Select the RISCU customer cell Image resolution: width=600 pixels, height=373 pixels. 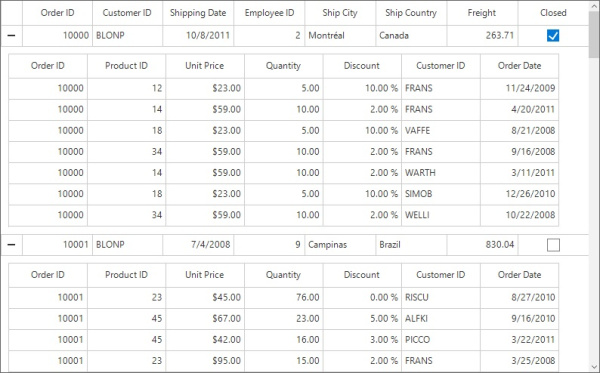pyautogui.click(x=440, y=297)
